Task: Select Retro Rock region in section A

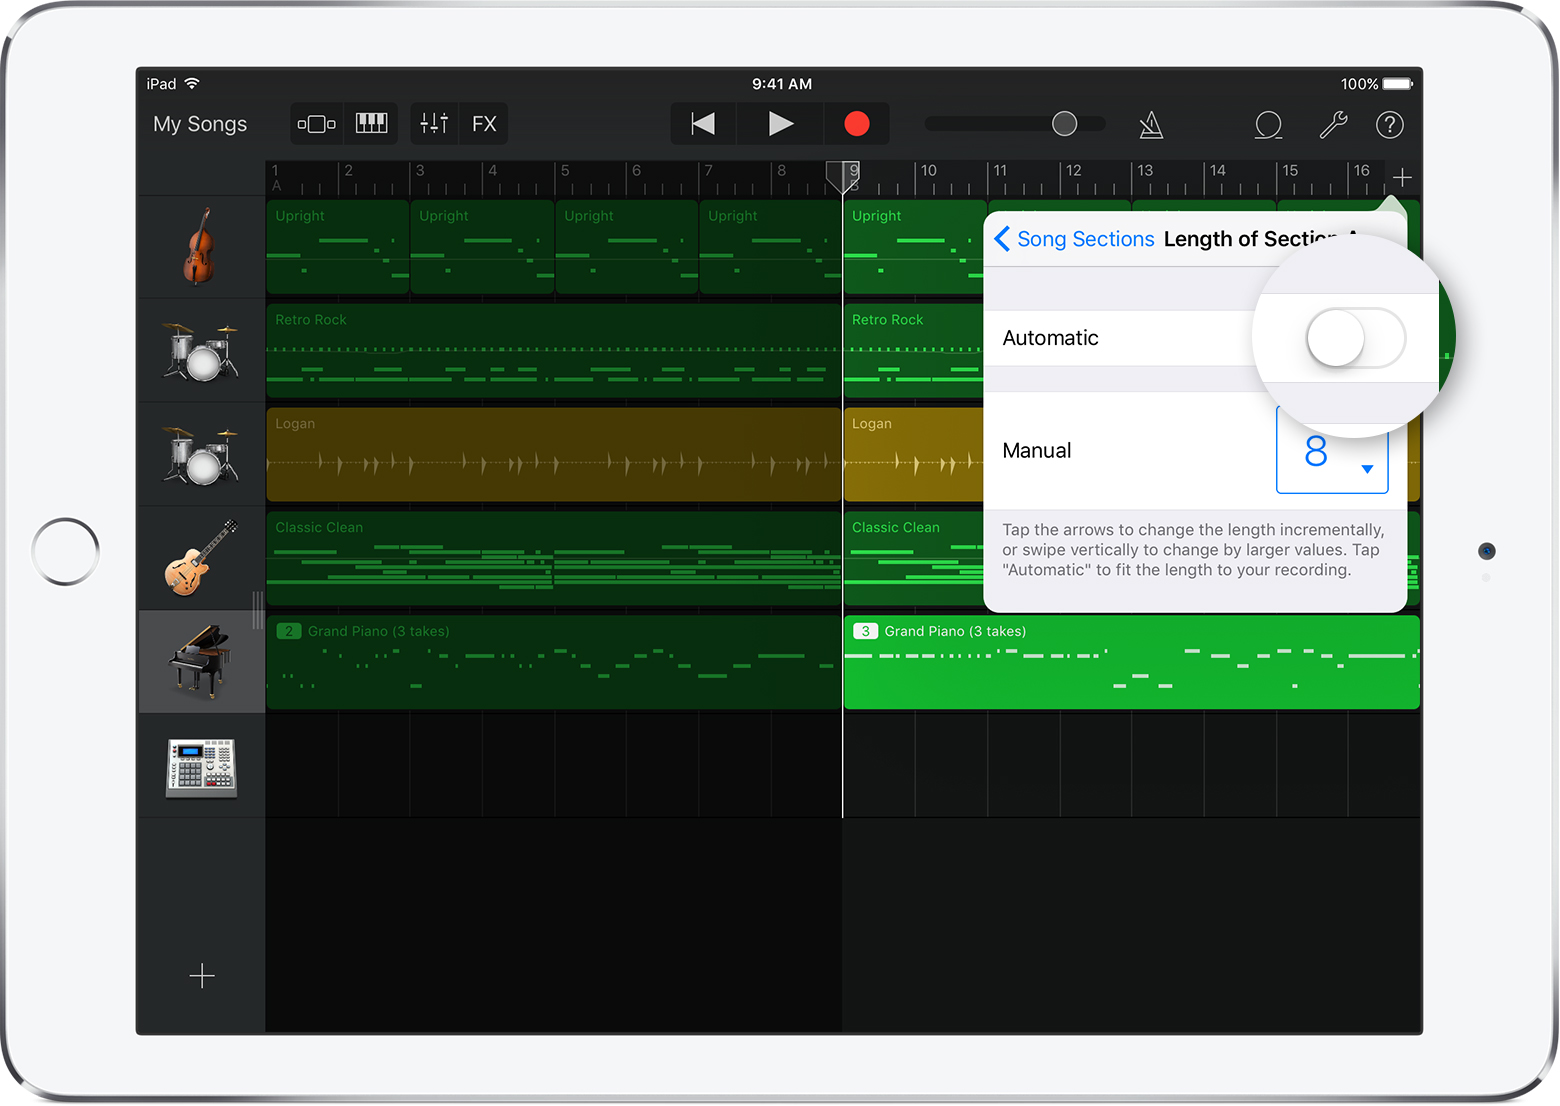Action: pyautogui.click(x=554, y=351)
